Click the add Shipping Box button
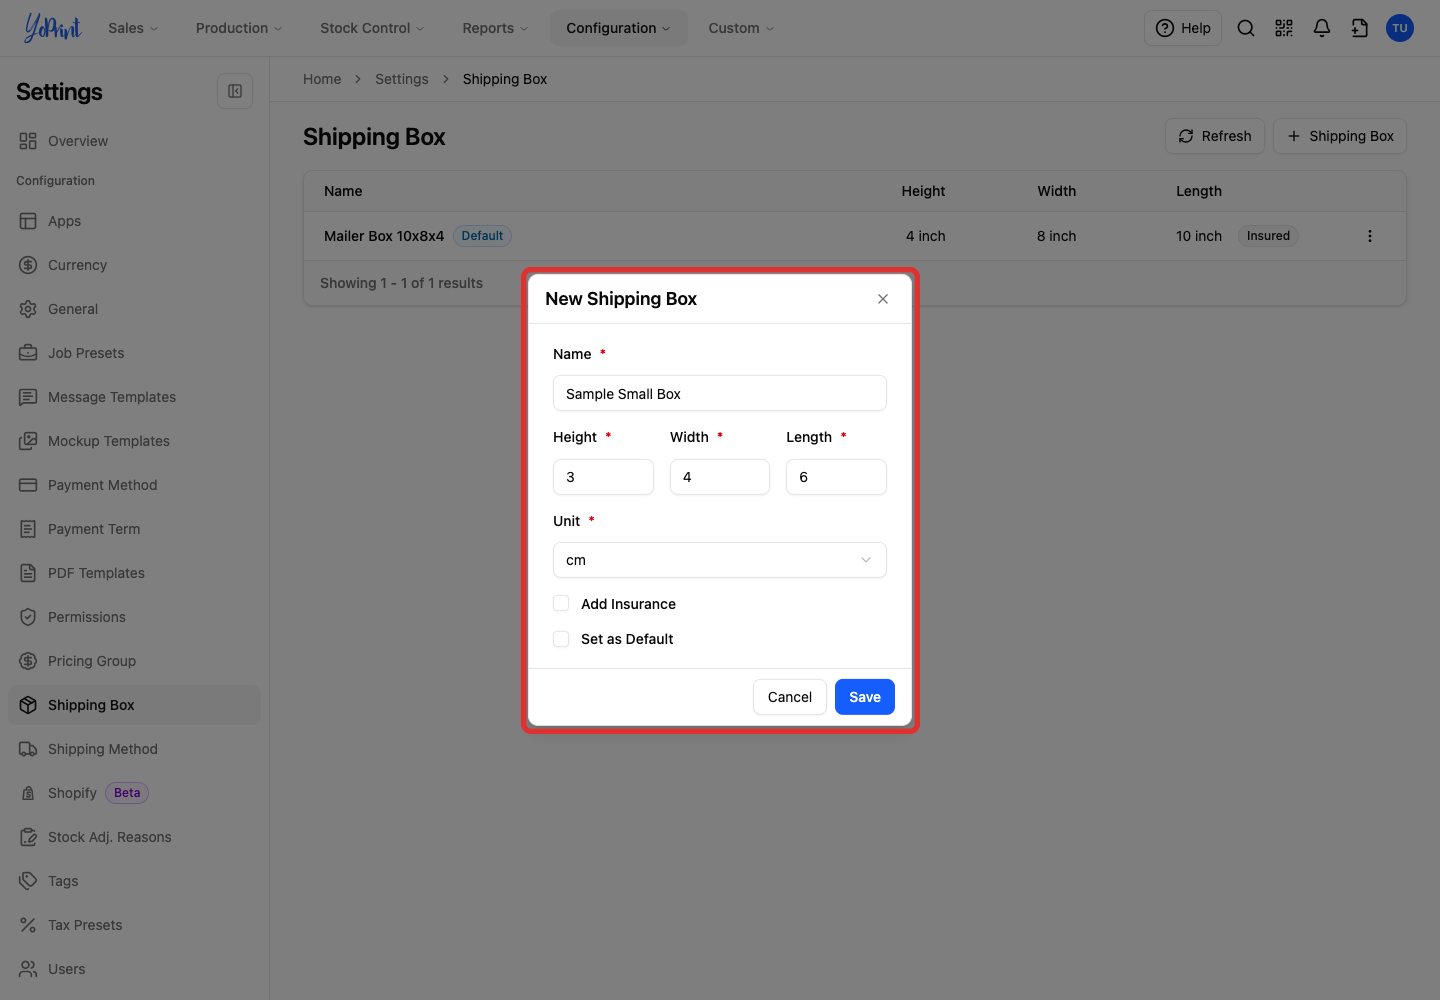Image resolution: width=1440 pixels, height=1000 pixels. pos(1340,136)
